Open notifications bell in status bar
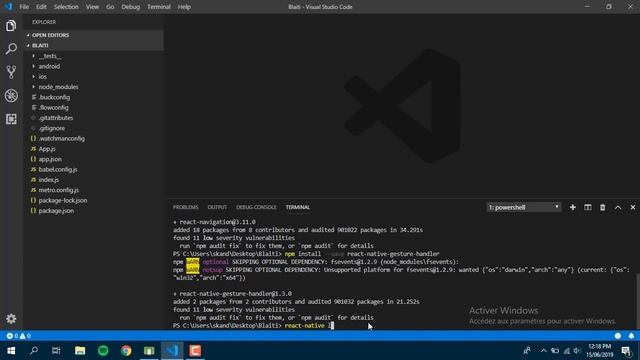Screen dimensions: 640x360 pos(631,336)
